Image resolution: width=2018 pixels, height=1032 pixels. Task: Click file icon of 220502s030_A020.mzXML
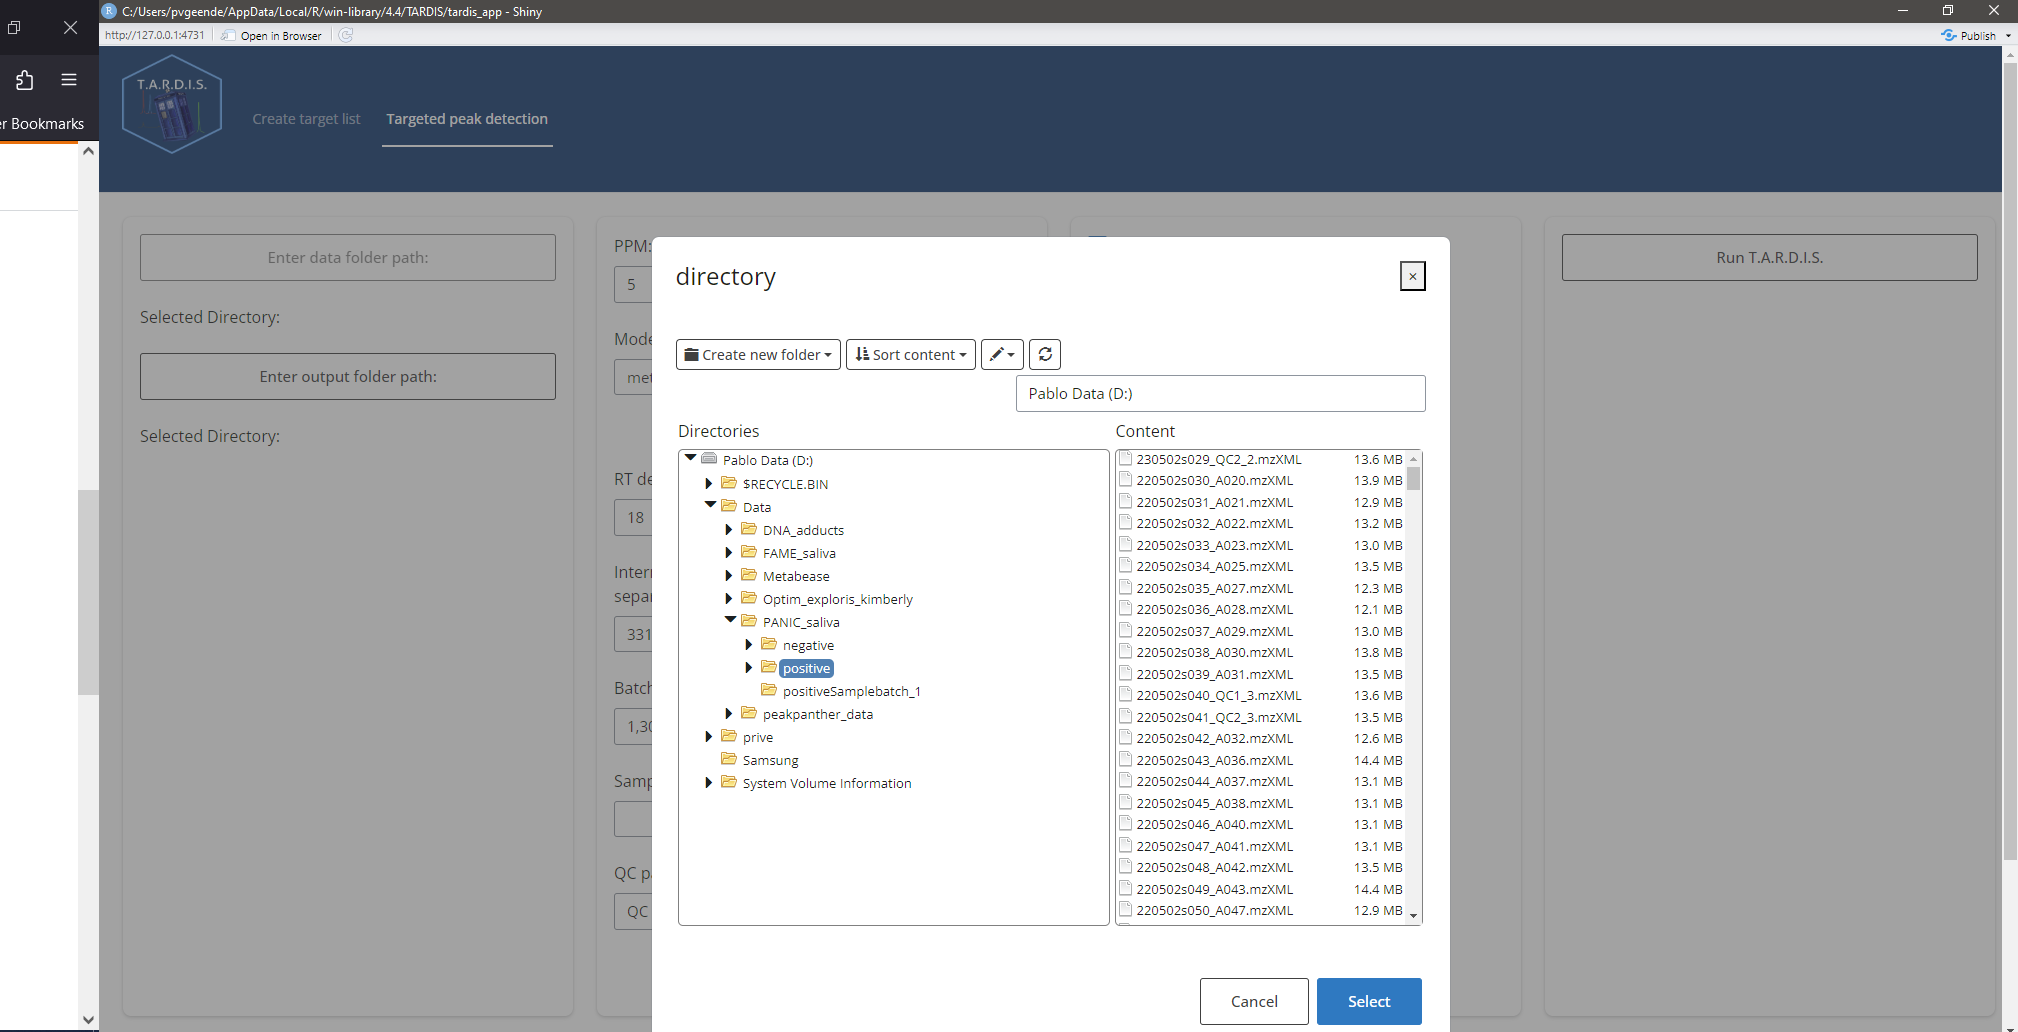(1125, 480)
